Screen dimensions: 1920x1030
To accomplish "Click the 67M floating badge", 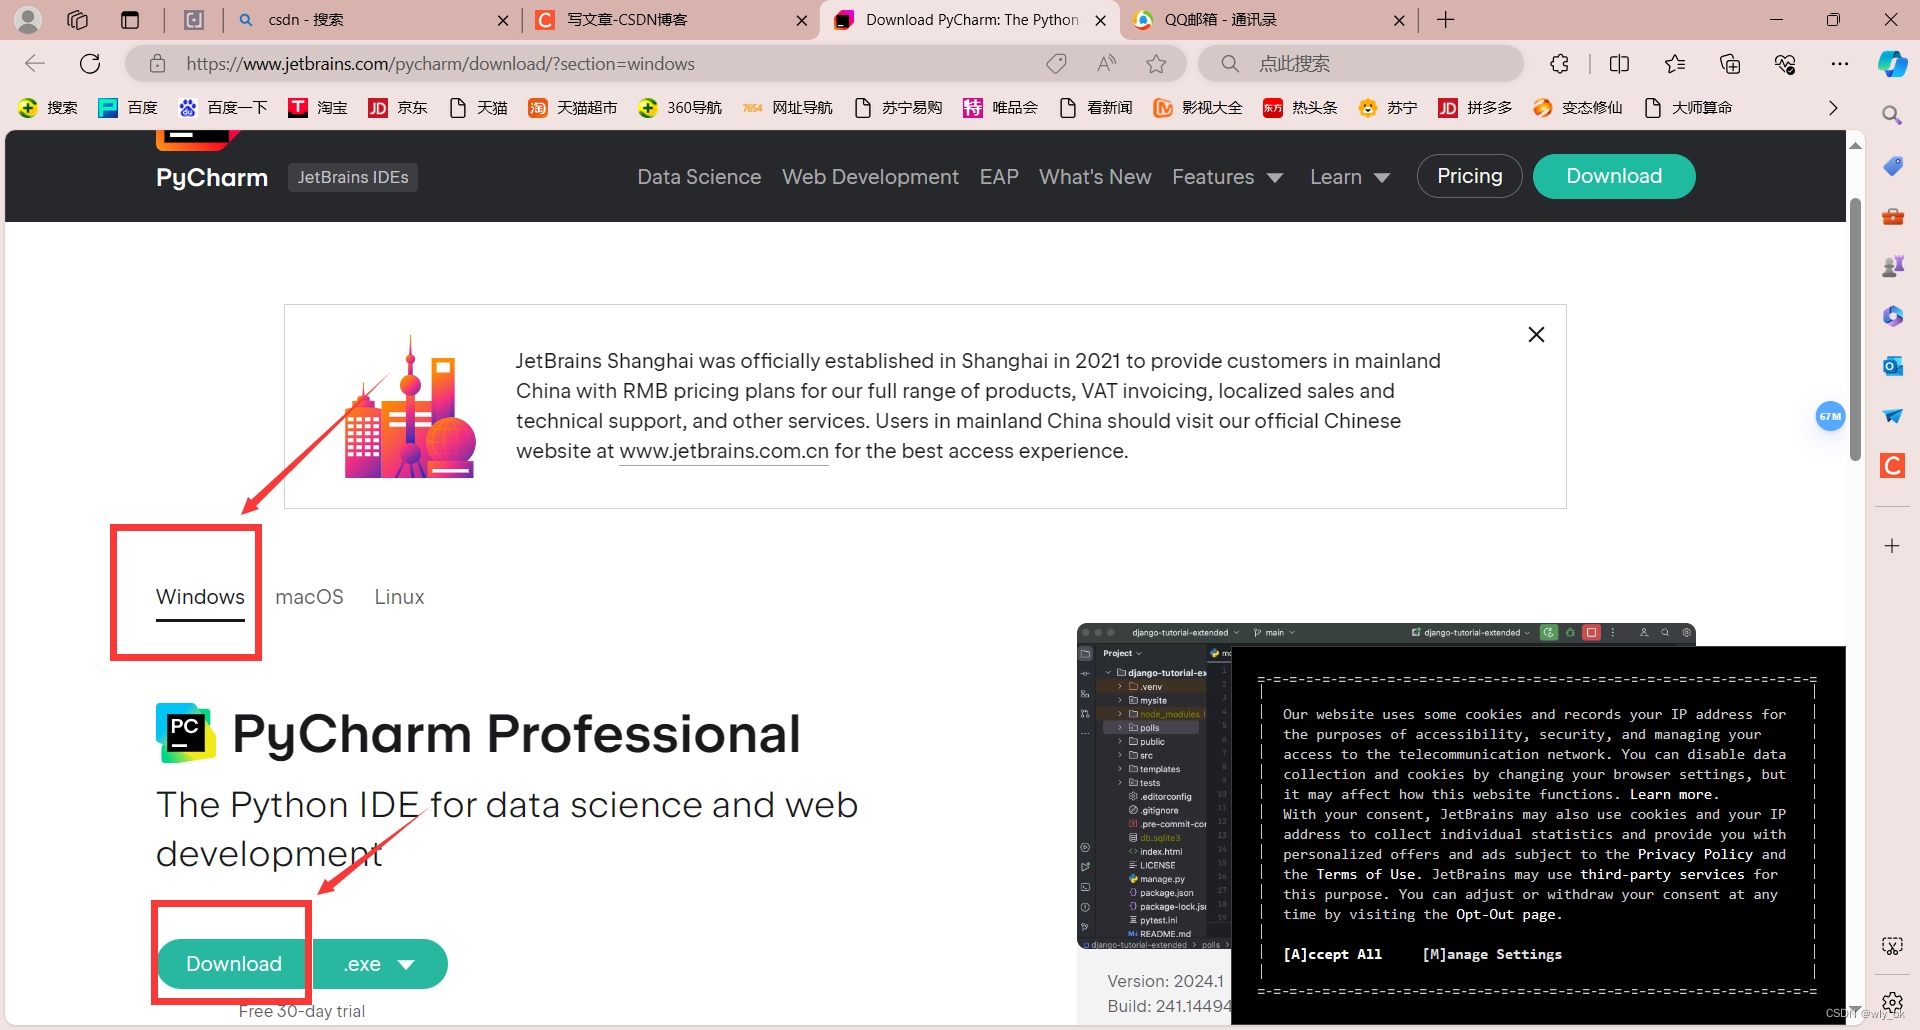I will [1830, 416].
